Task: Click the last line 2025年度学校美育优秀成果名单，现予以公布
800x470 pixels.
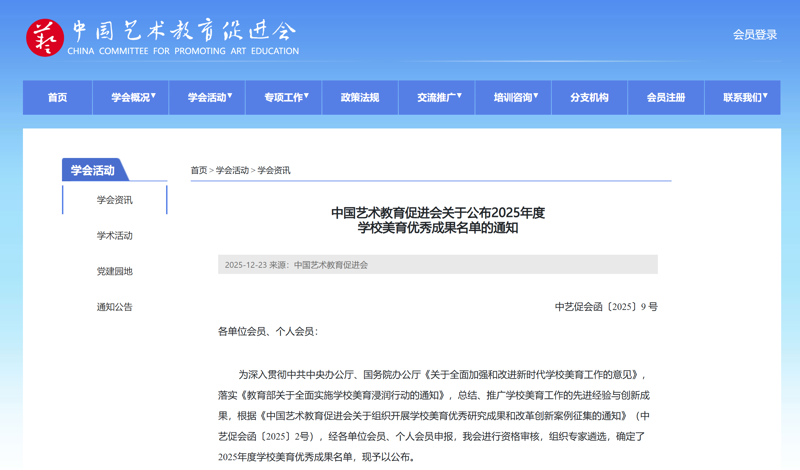Action: [x=316, y=457]
